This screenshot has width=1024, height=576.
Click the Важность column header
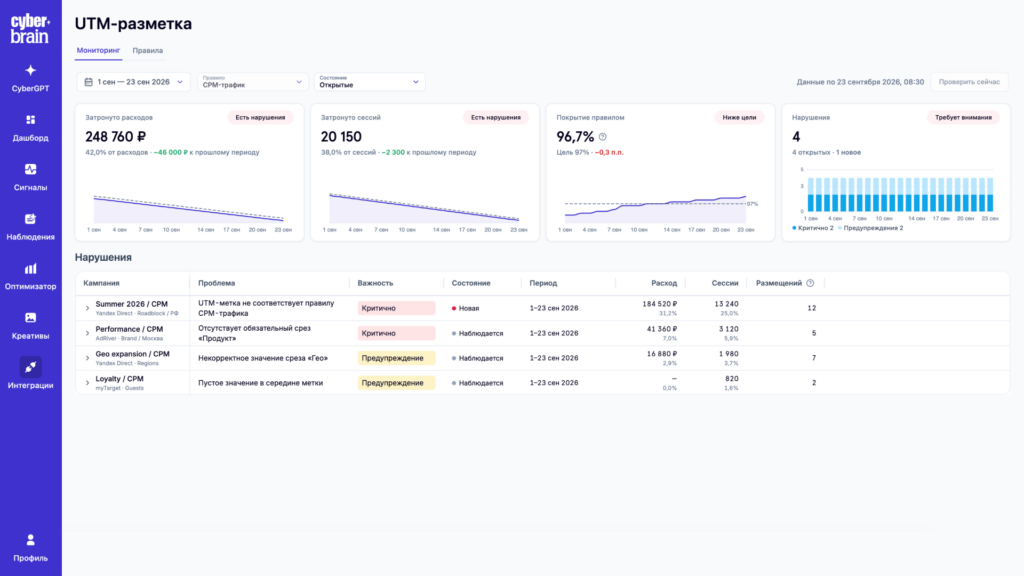(x=375, y=283)
